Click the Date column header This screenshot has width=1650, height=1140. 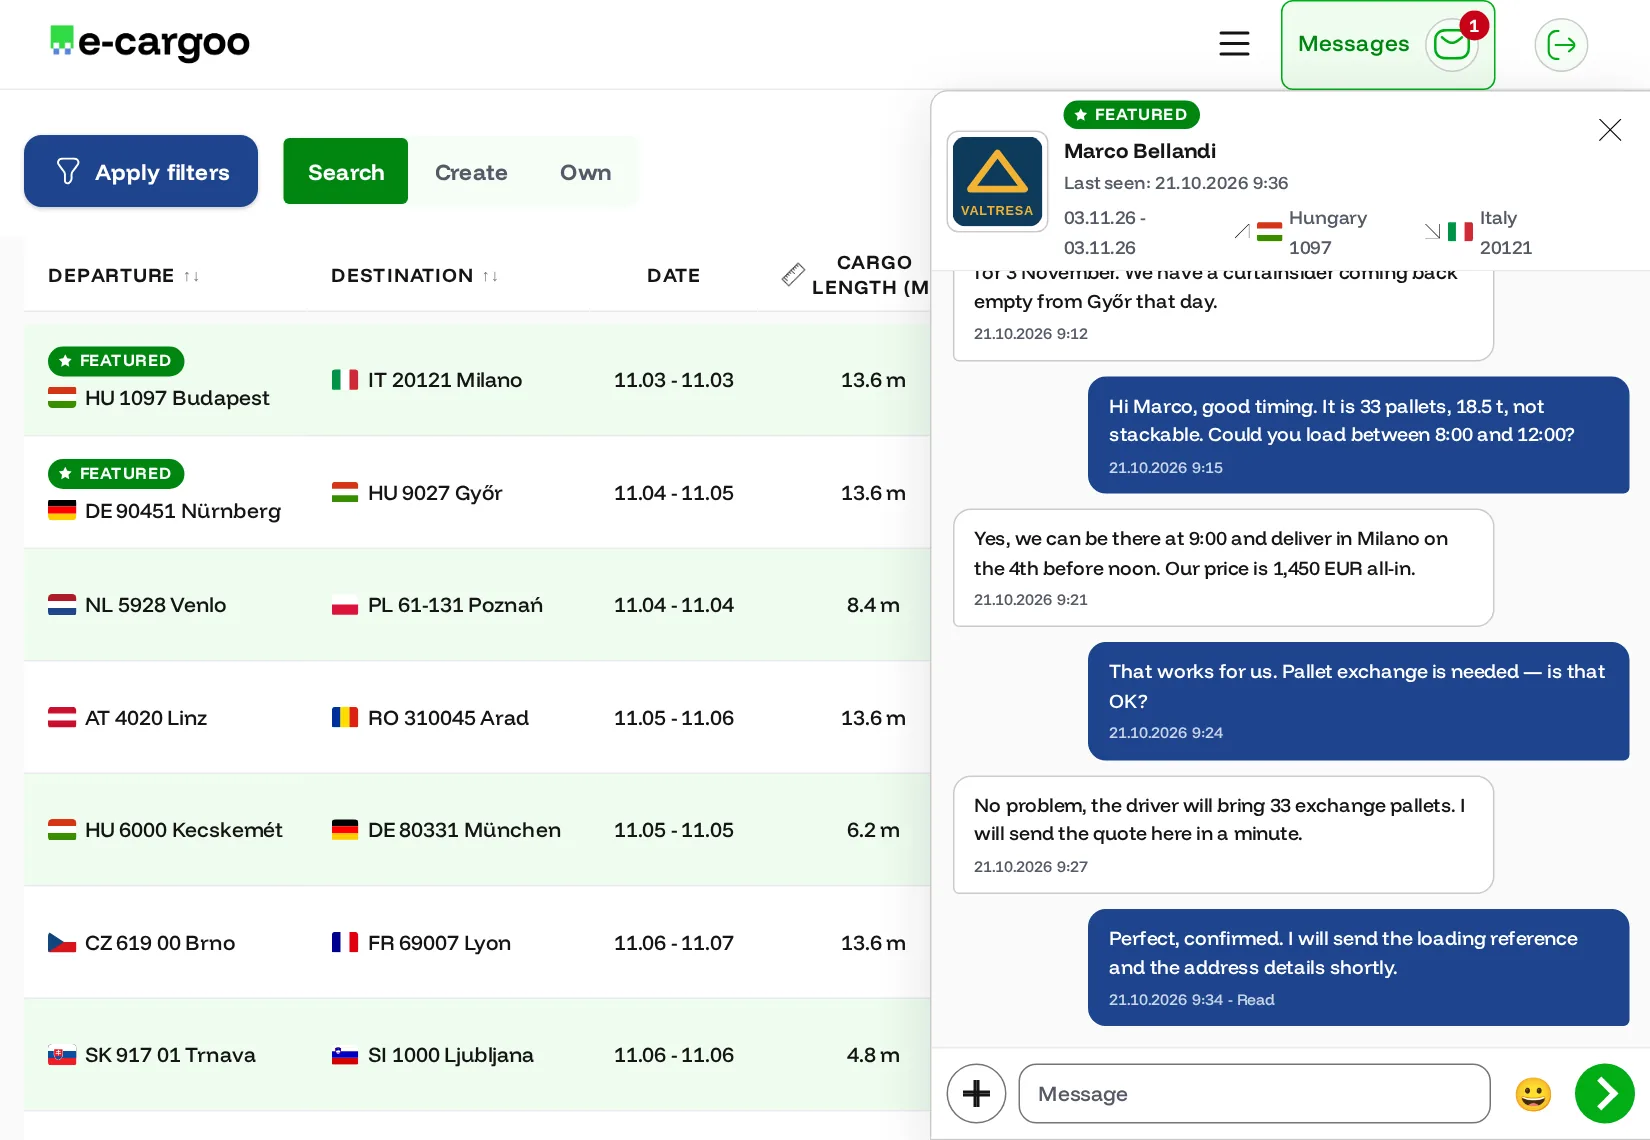point(673,276)
